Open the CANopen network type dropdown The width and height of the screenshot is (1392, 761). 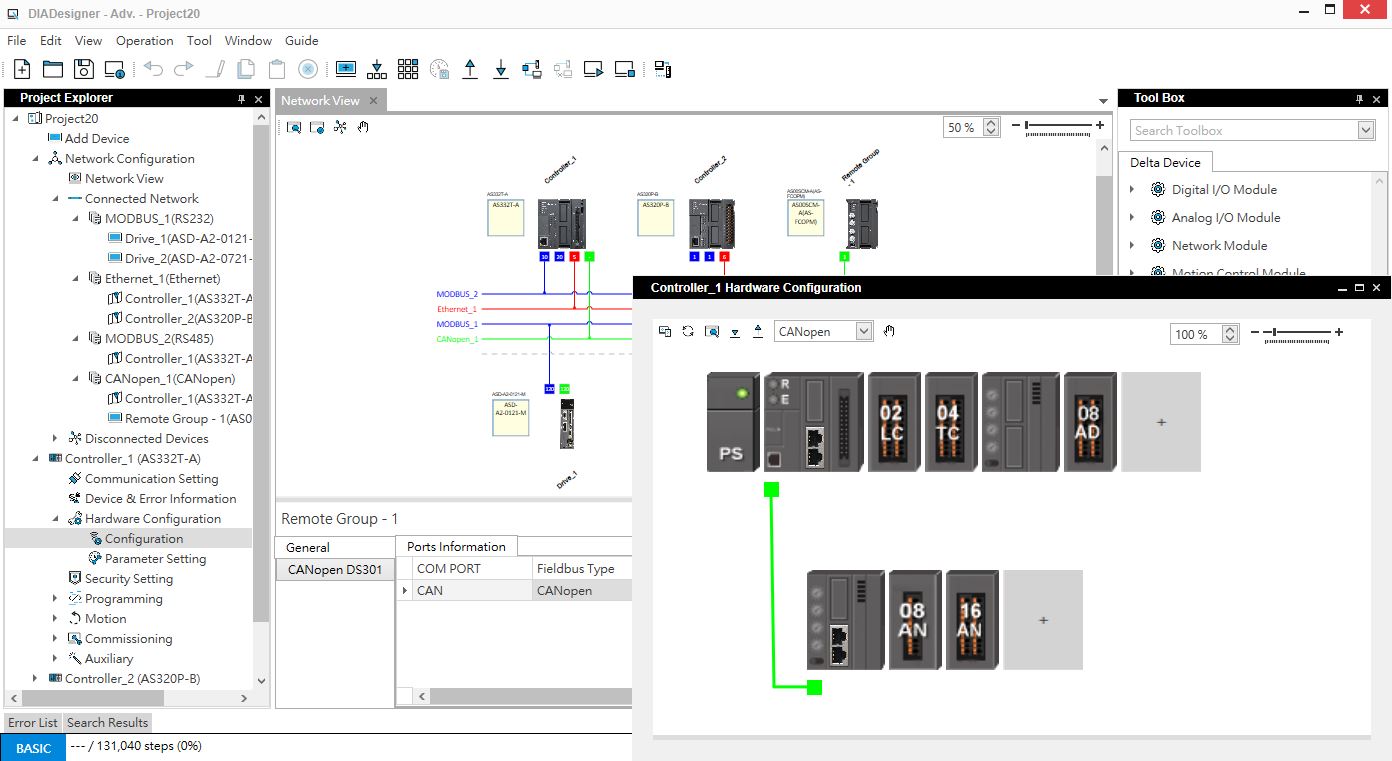pyautogui.click(x=864, y=332)
